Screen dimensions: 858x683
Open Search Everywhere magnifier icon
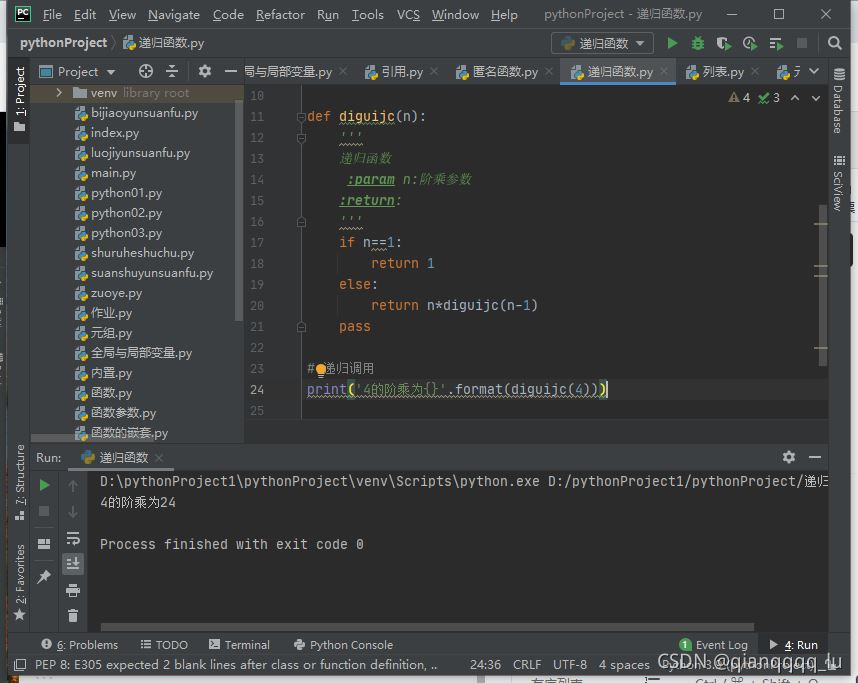pyautogui.click(x=835, y=43)
